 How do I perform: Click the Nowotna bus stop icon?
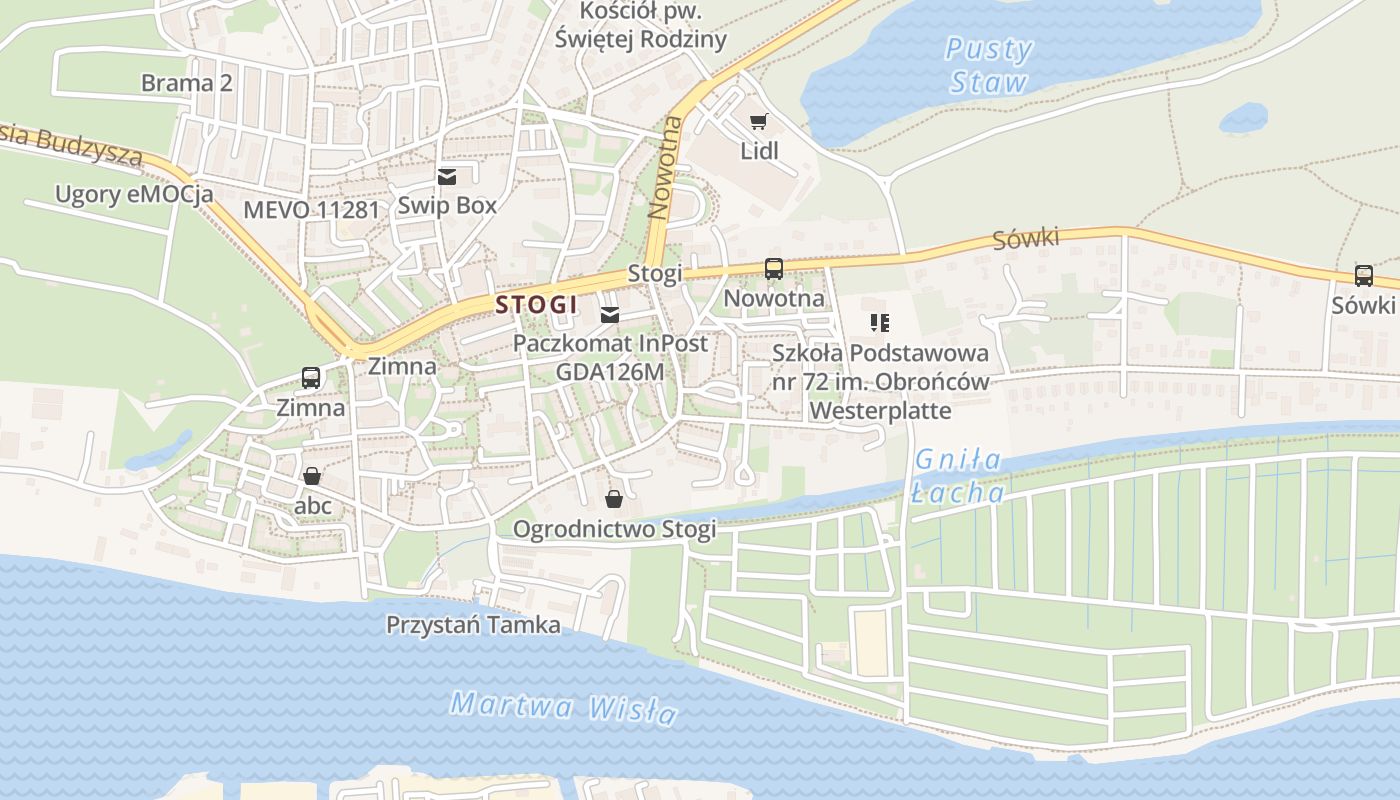773,268
